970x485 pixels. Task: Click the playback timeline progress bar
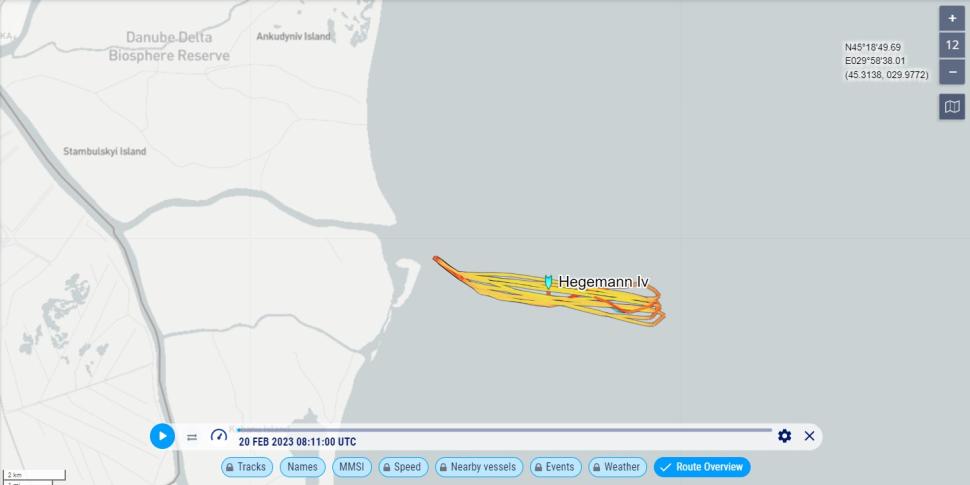click(x=504, y=430)
